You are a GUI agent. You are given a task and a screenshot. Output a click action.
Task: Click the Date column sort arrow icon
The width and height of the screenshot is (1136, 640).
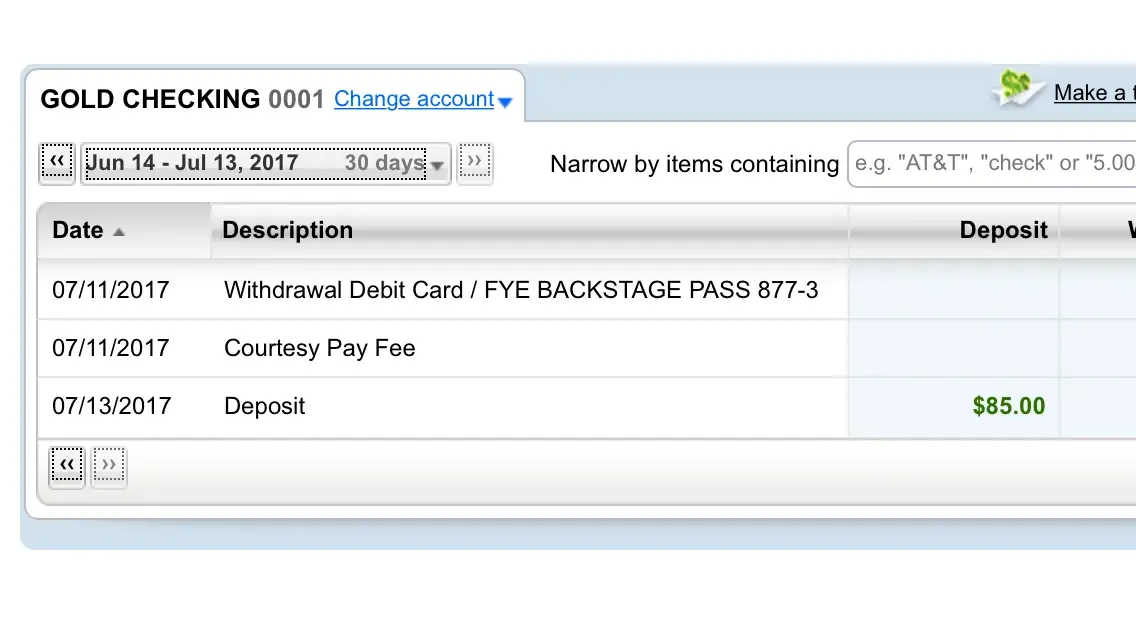click(x=119, y=232)
